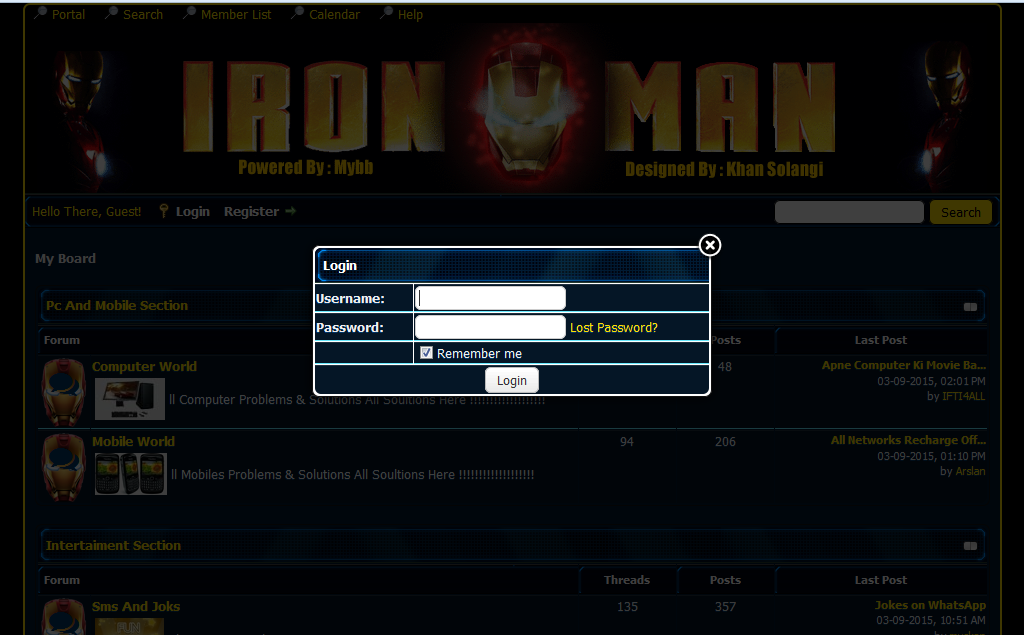
Task: Open the Register link
Action: click(251, 211)
